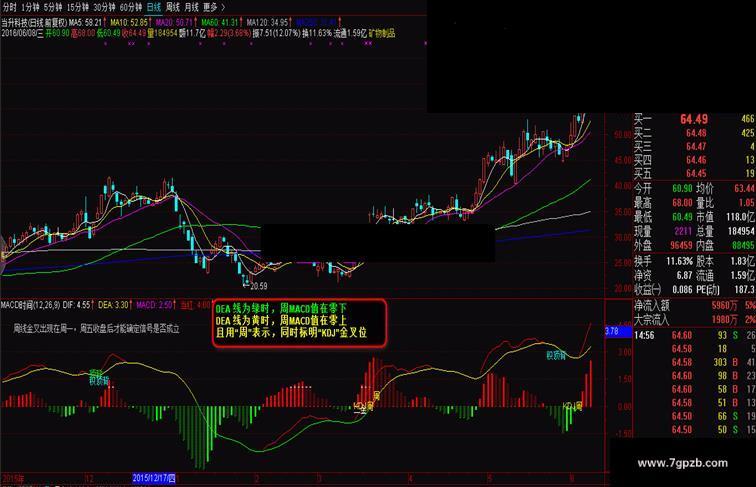Click the 今开 60.90 opening price
The width and height of the screenshot is (756, 487).
(x=663, y=189)
